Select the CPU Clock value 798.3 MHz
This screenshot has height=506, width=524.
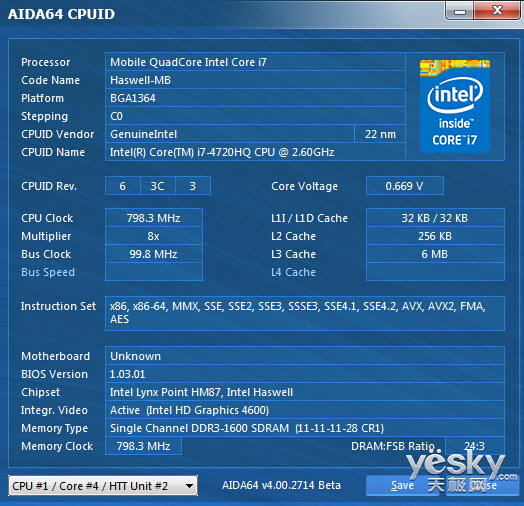[154, 218]
